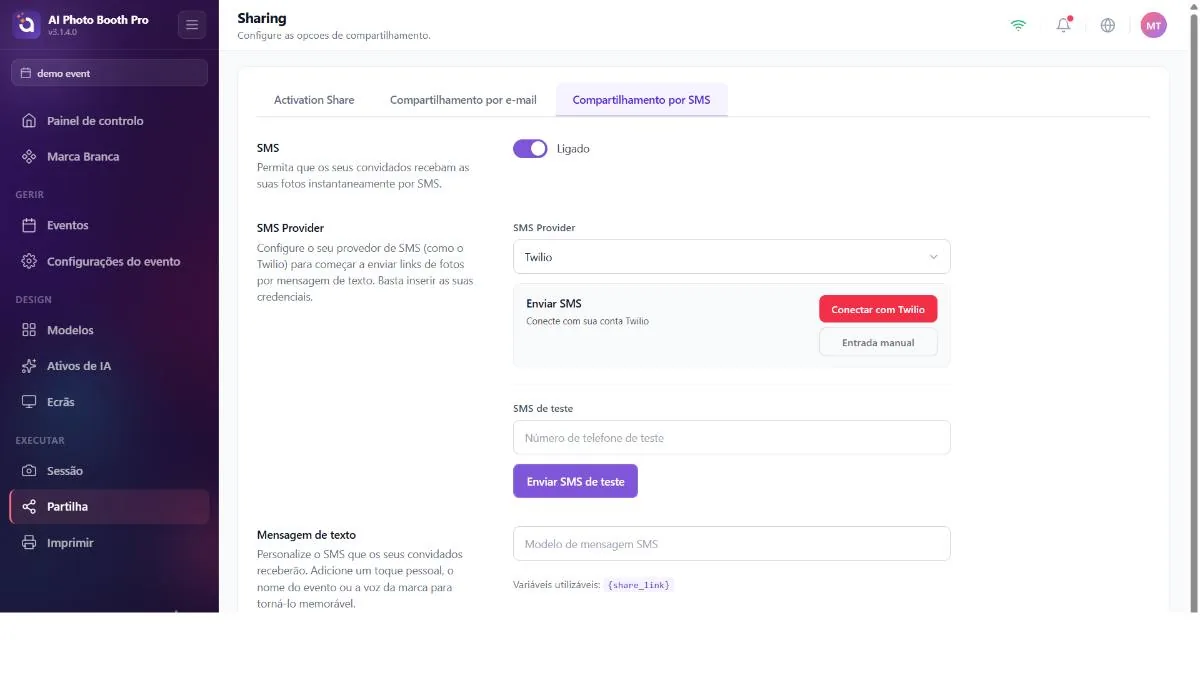Expand the SMS Provider Twilio dropdown

tap(731, 257)
